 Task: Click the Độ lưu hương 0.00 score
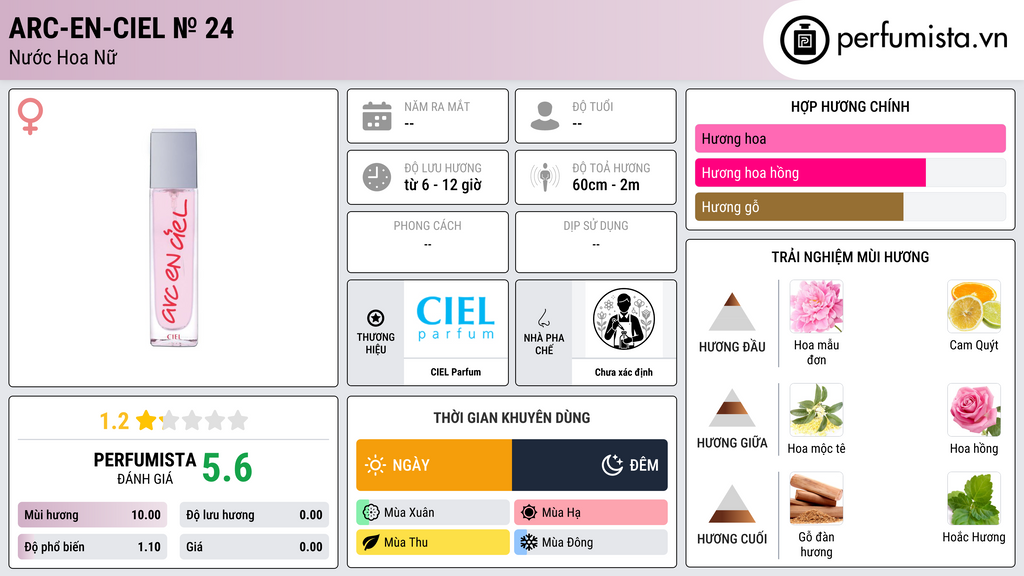tap(254, 515)
